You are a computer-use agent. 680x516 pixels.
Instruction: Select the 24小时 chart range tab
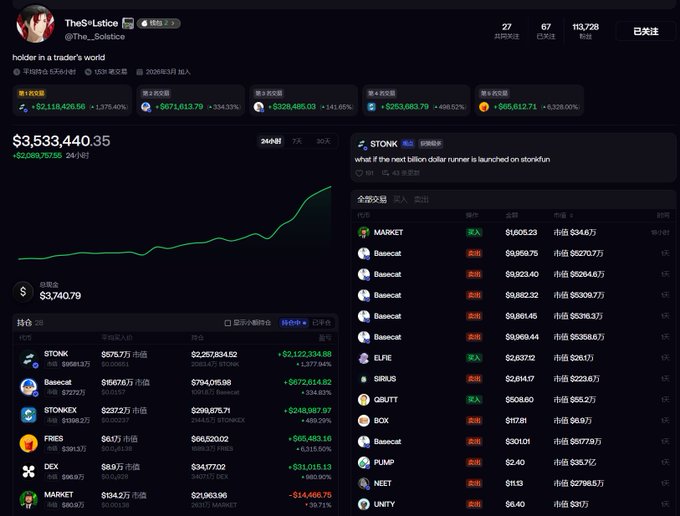(x=271, y=141)
